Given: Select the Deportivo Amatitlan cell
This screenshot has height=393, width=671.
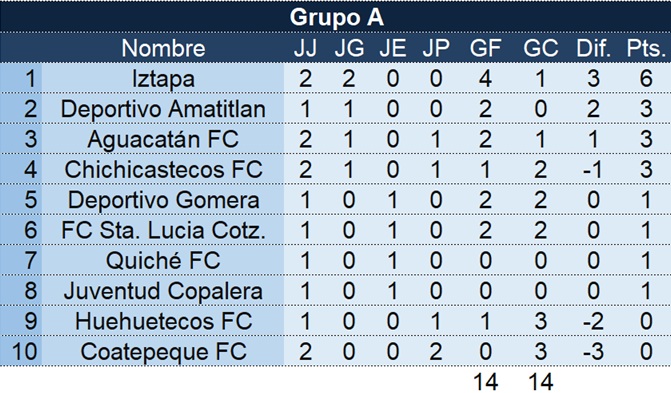Looking at the screenshot, I should 163,109.
